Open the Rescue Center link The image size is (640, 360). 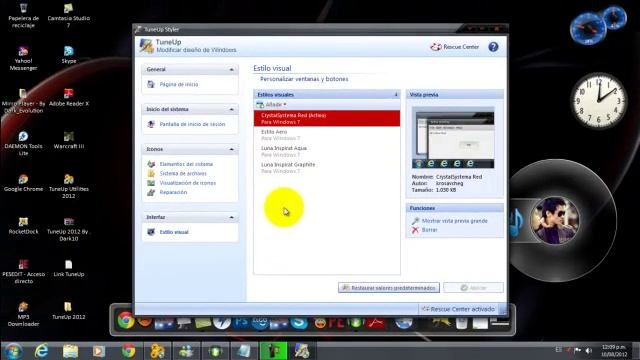coord(455,47)
